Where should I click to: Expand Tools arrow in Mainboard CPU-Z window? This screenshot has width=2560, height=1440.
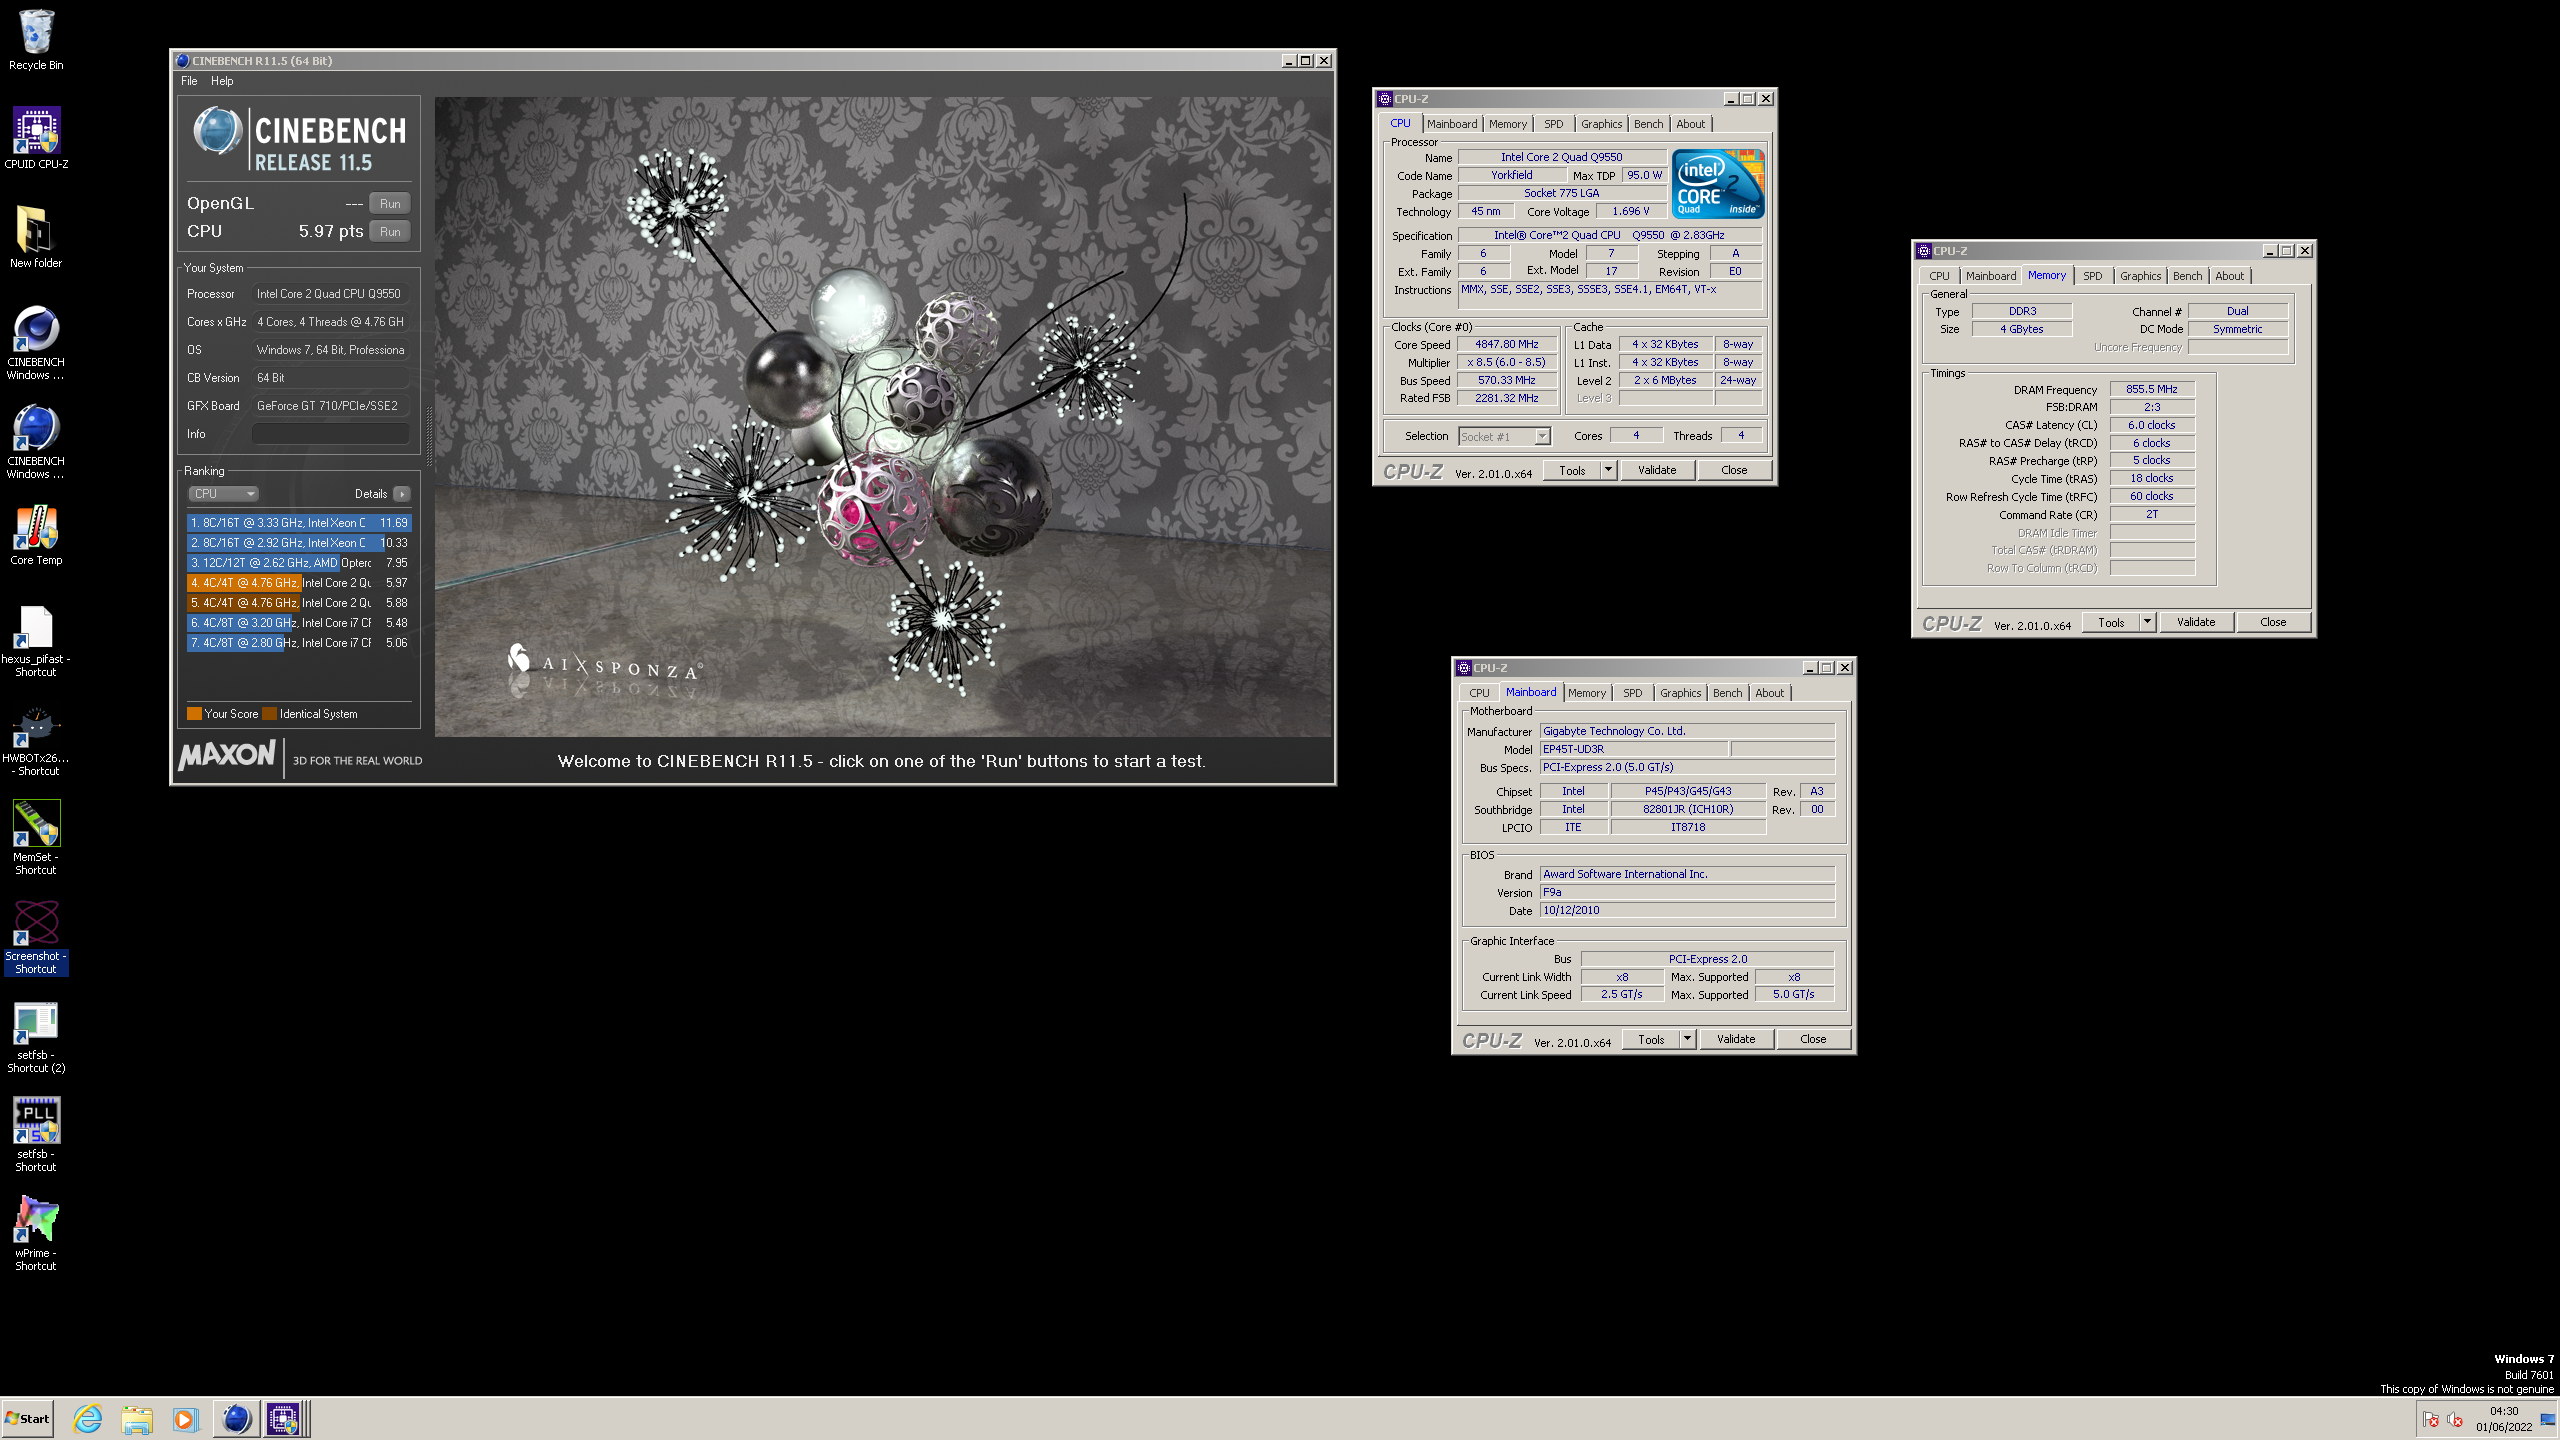click(1688, 1039)
